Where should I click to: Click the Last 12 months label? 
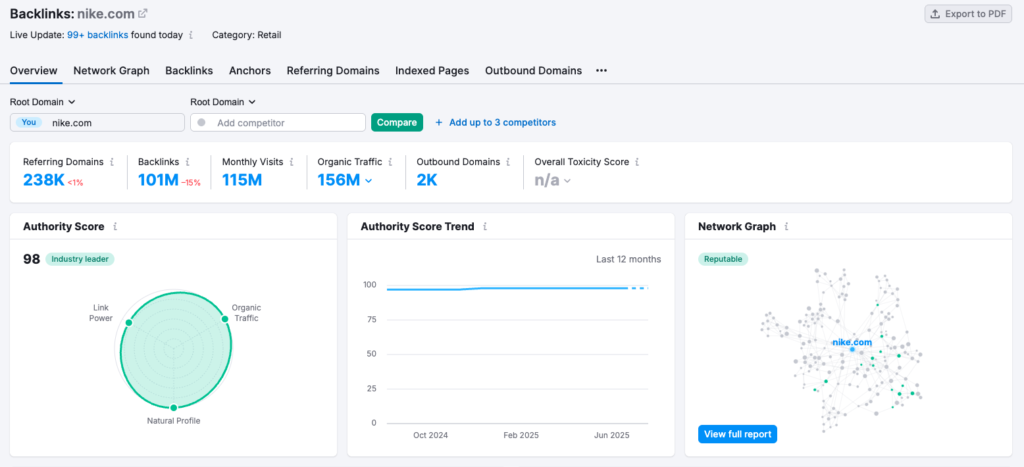pyautogui.click(x=628, y=259)
